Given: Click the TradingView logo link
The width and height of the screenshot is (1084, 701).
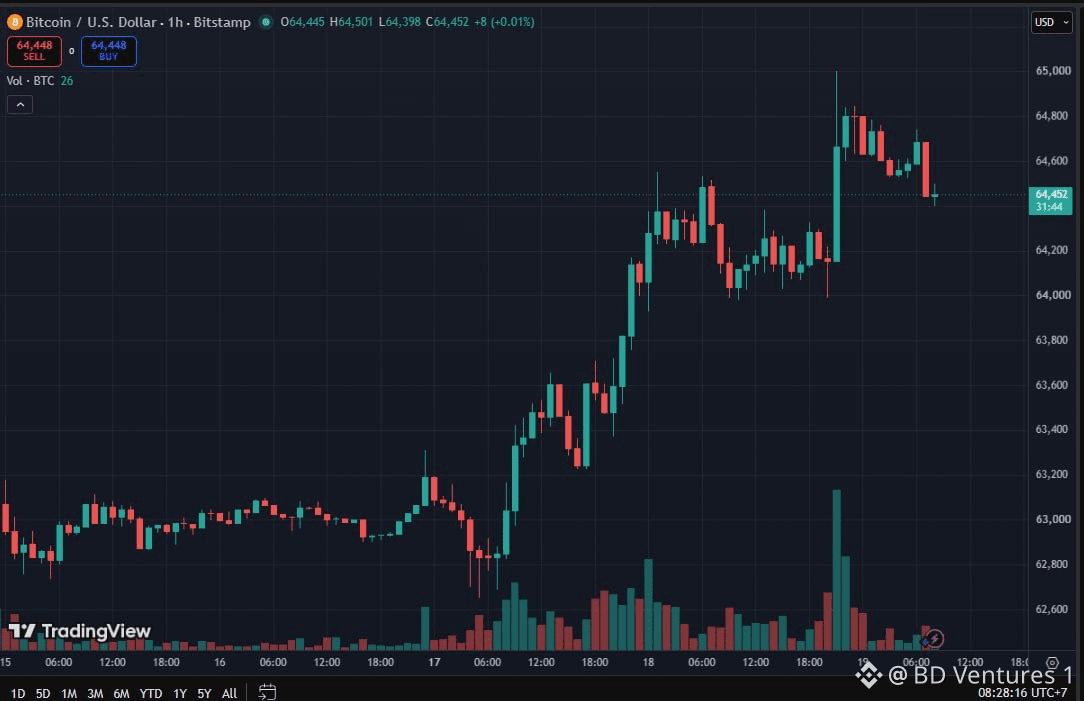Looking at the screenshot, I should [x=80, y=630].
